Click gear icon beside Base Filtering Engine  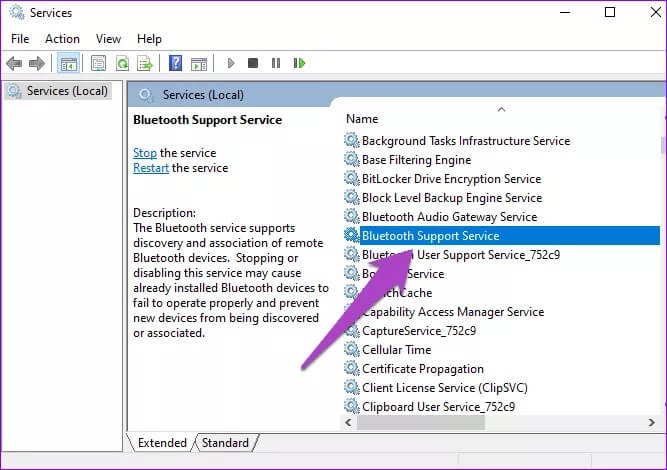[352, 160]
